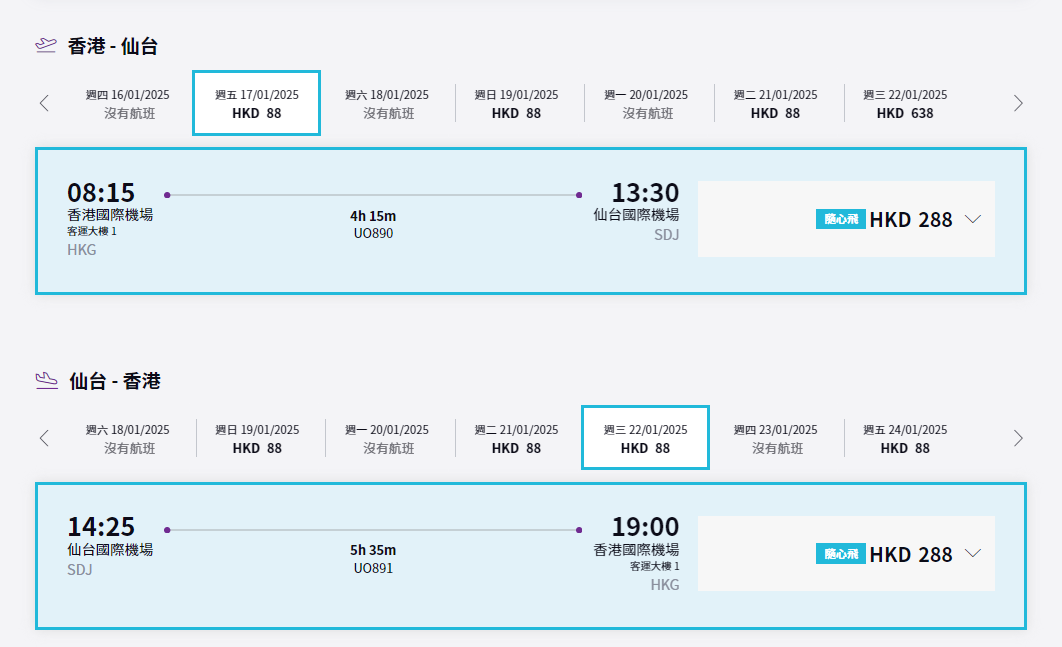Click the 隨心飛 badge on flight UO891
The width and height of the screenshot is (1062, 647).
pyautogui.click(x=840, y=554)
